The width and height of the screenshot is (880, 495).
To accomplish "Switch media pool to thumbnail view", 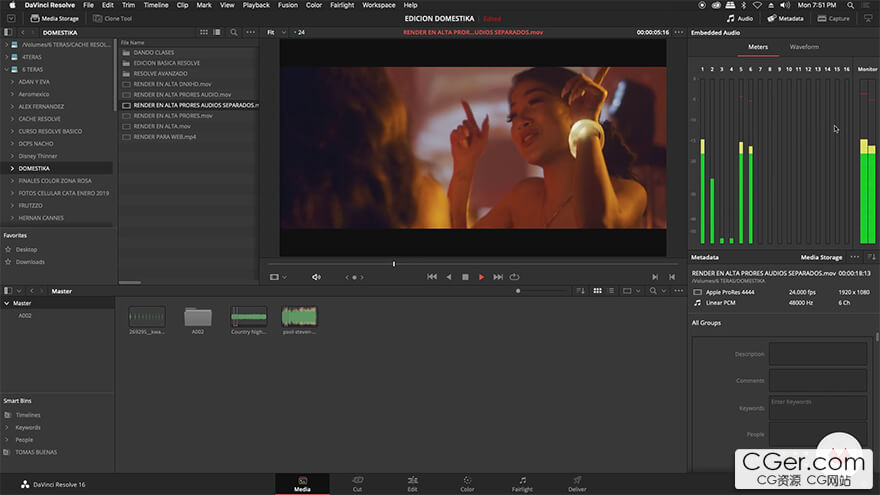I will [597, 291].
